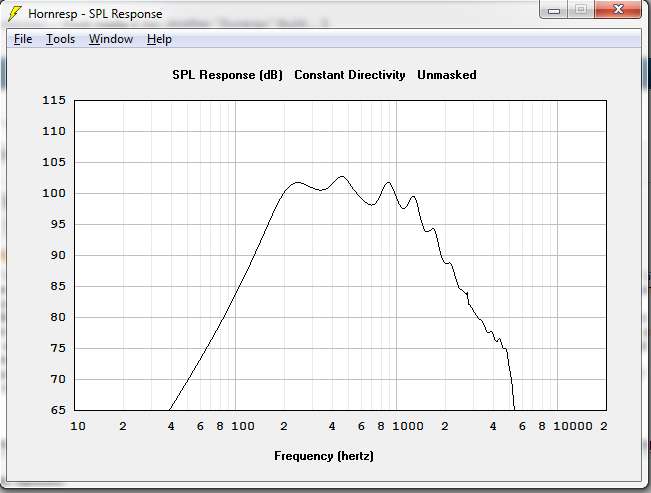Open the Help menu
This screenshot has height=493, width=651.
click(159, 39)
